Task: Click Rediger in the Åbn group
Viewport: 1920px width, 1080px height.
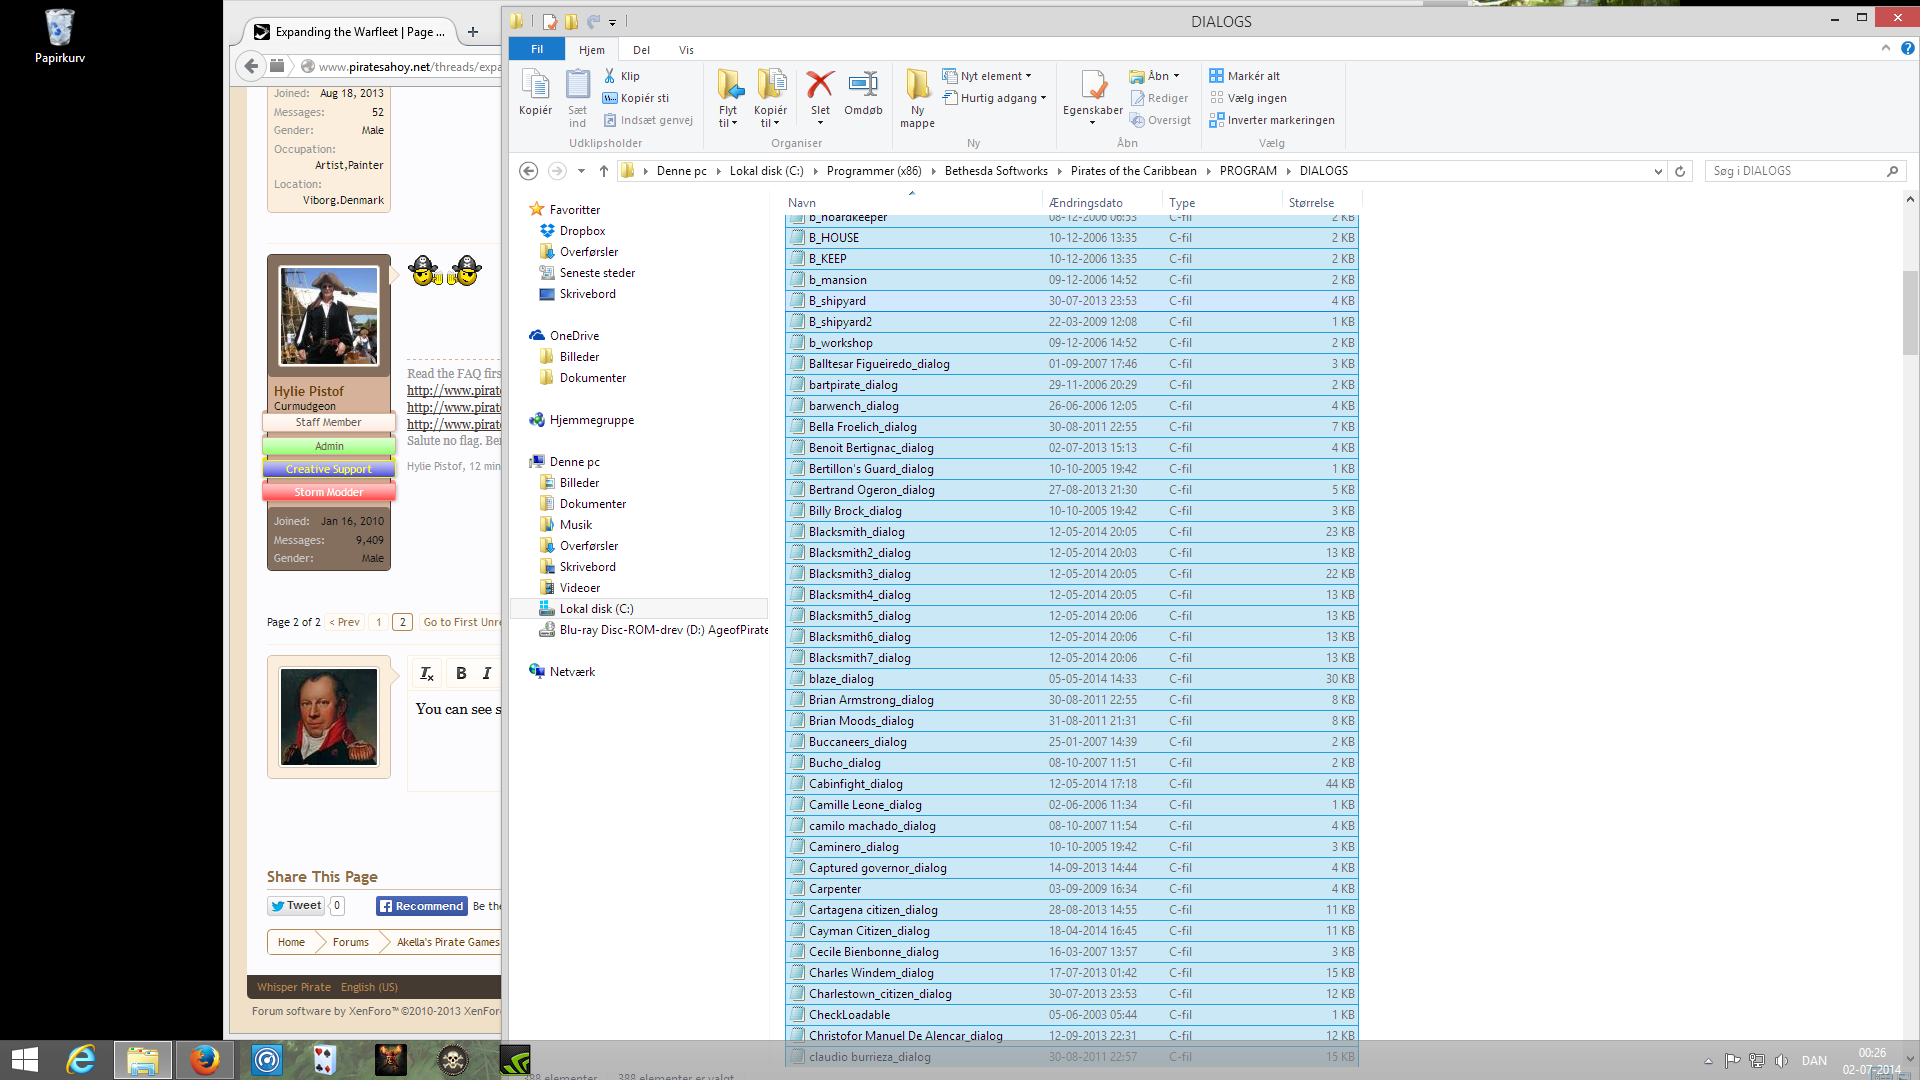Action: pos(1159,98)
